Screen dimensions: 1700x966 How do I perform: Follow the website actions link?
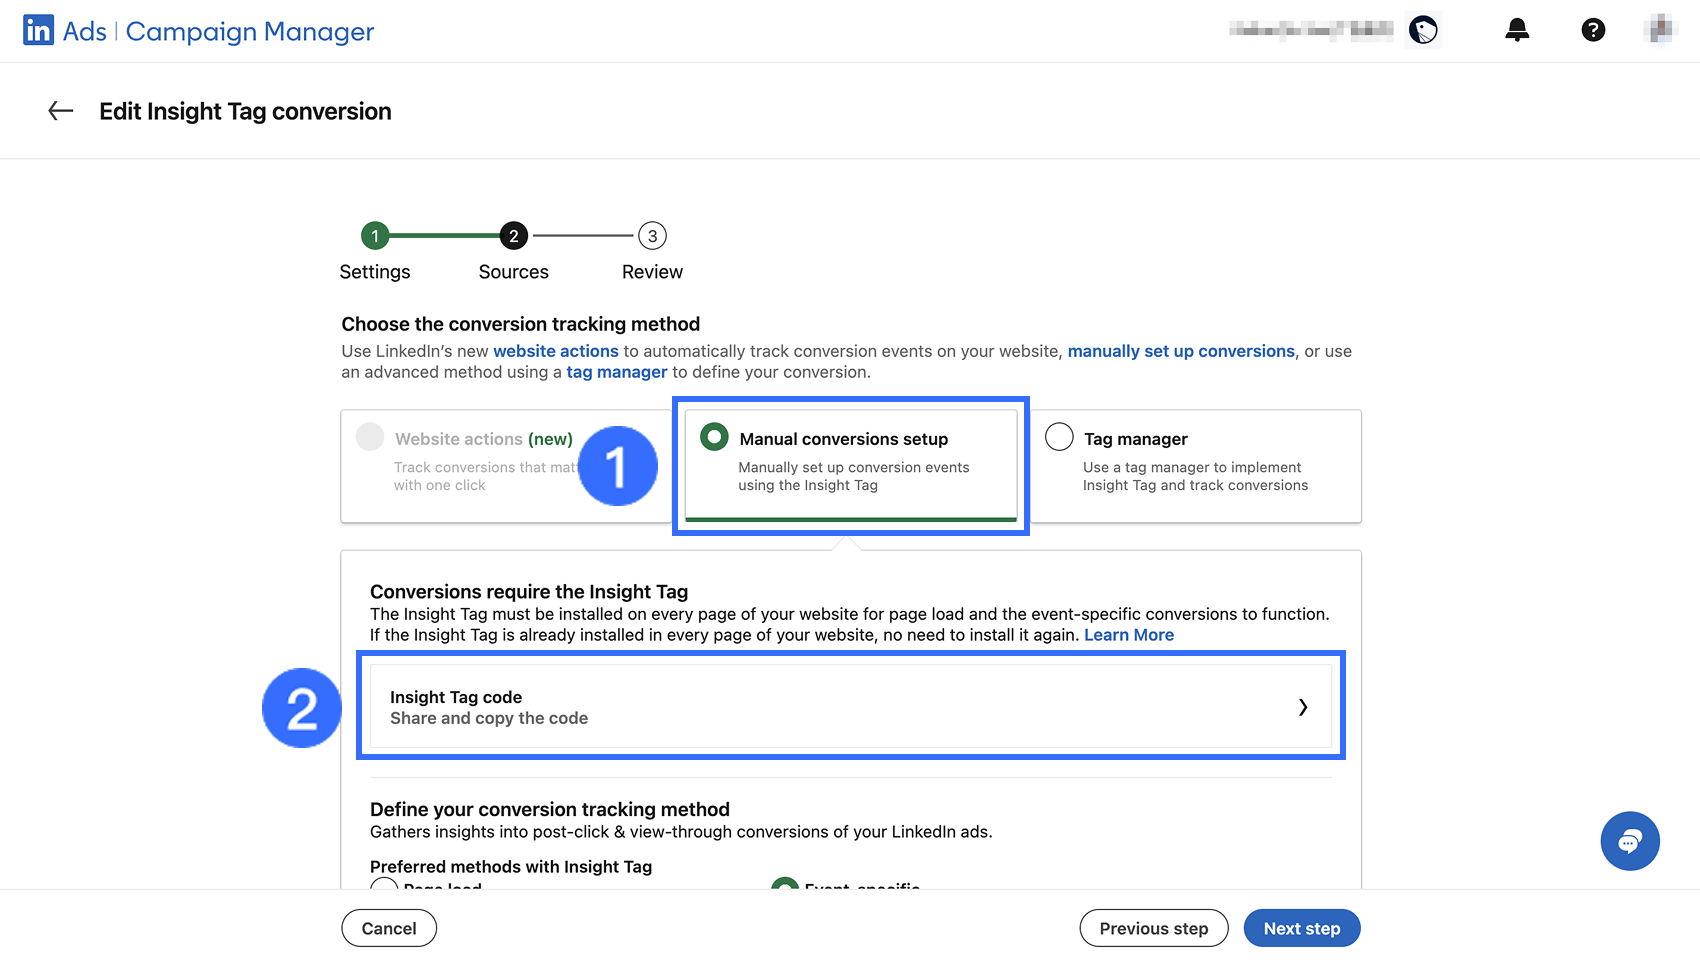pyautogui.click(x=555, y=351)
